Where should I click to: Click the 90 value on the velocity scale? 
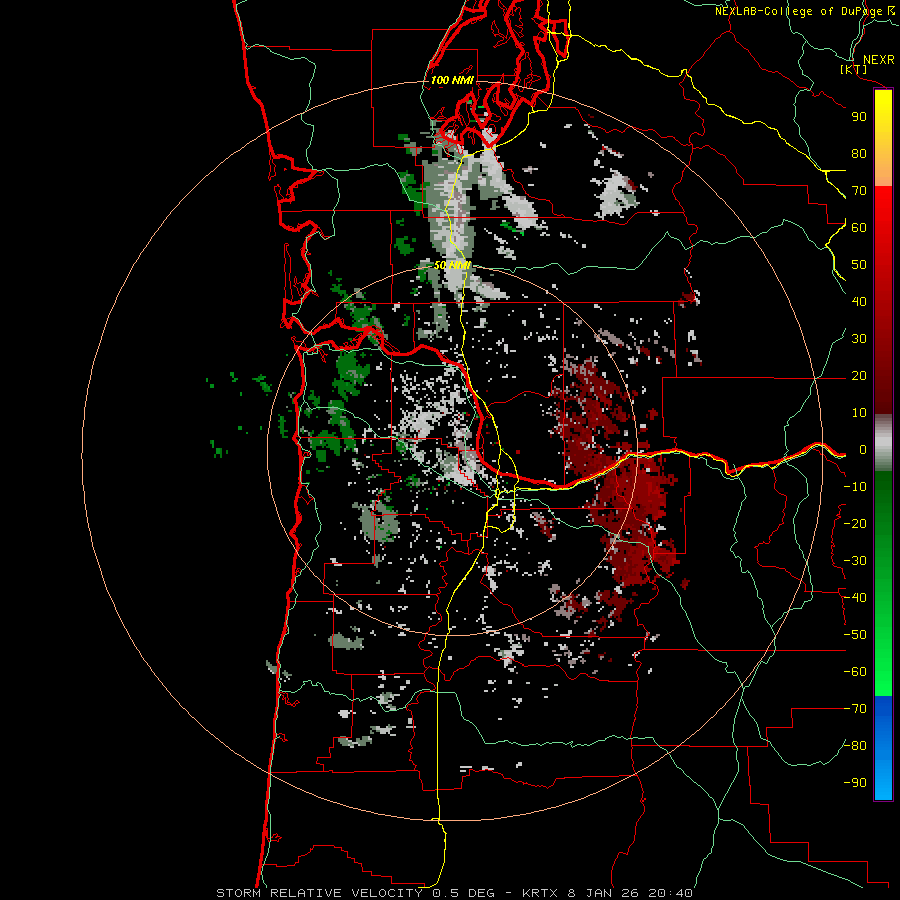click(x=859, y=117)
